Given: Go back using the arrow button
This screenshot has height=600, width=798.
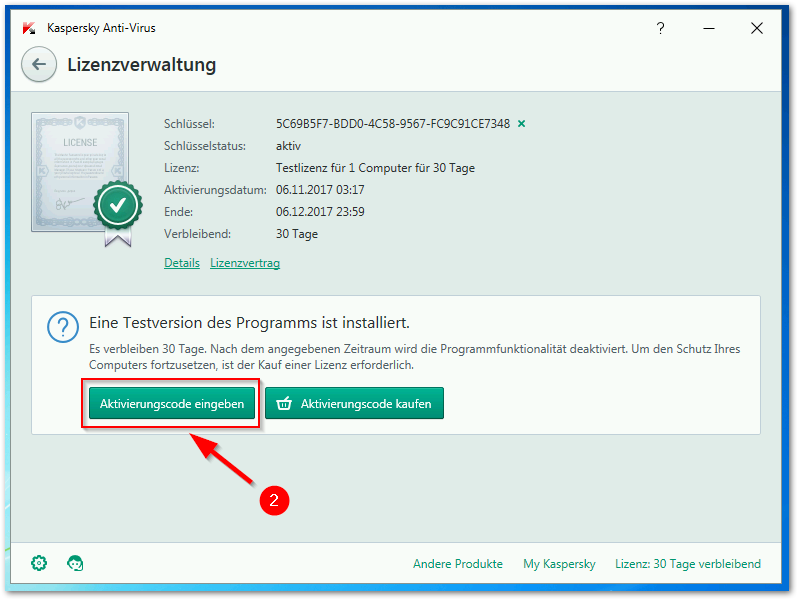Looking at the screenshot, I should pyautogui.click(x=39, y=65).
